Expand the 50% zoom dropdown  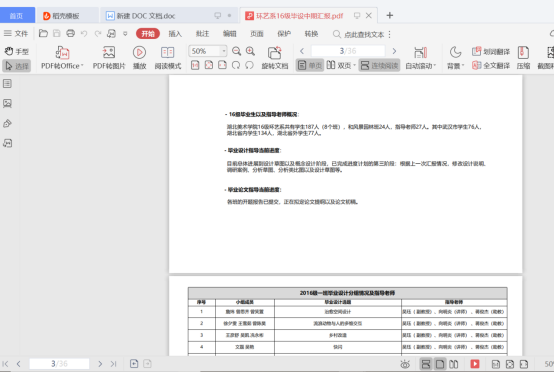pos(224,51)
